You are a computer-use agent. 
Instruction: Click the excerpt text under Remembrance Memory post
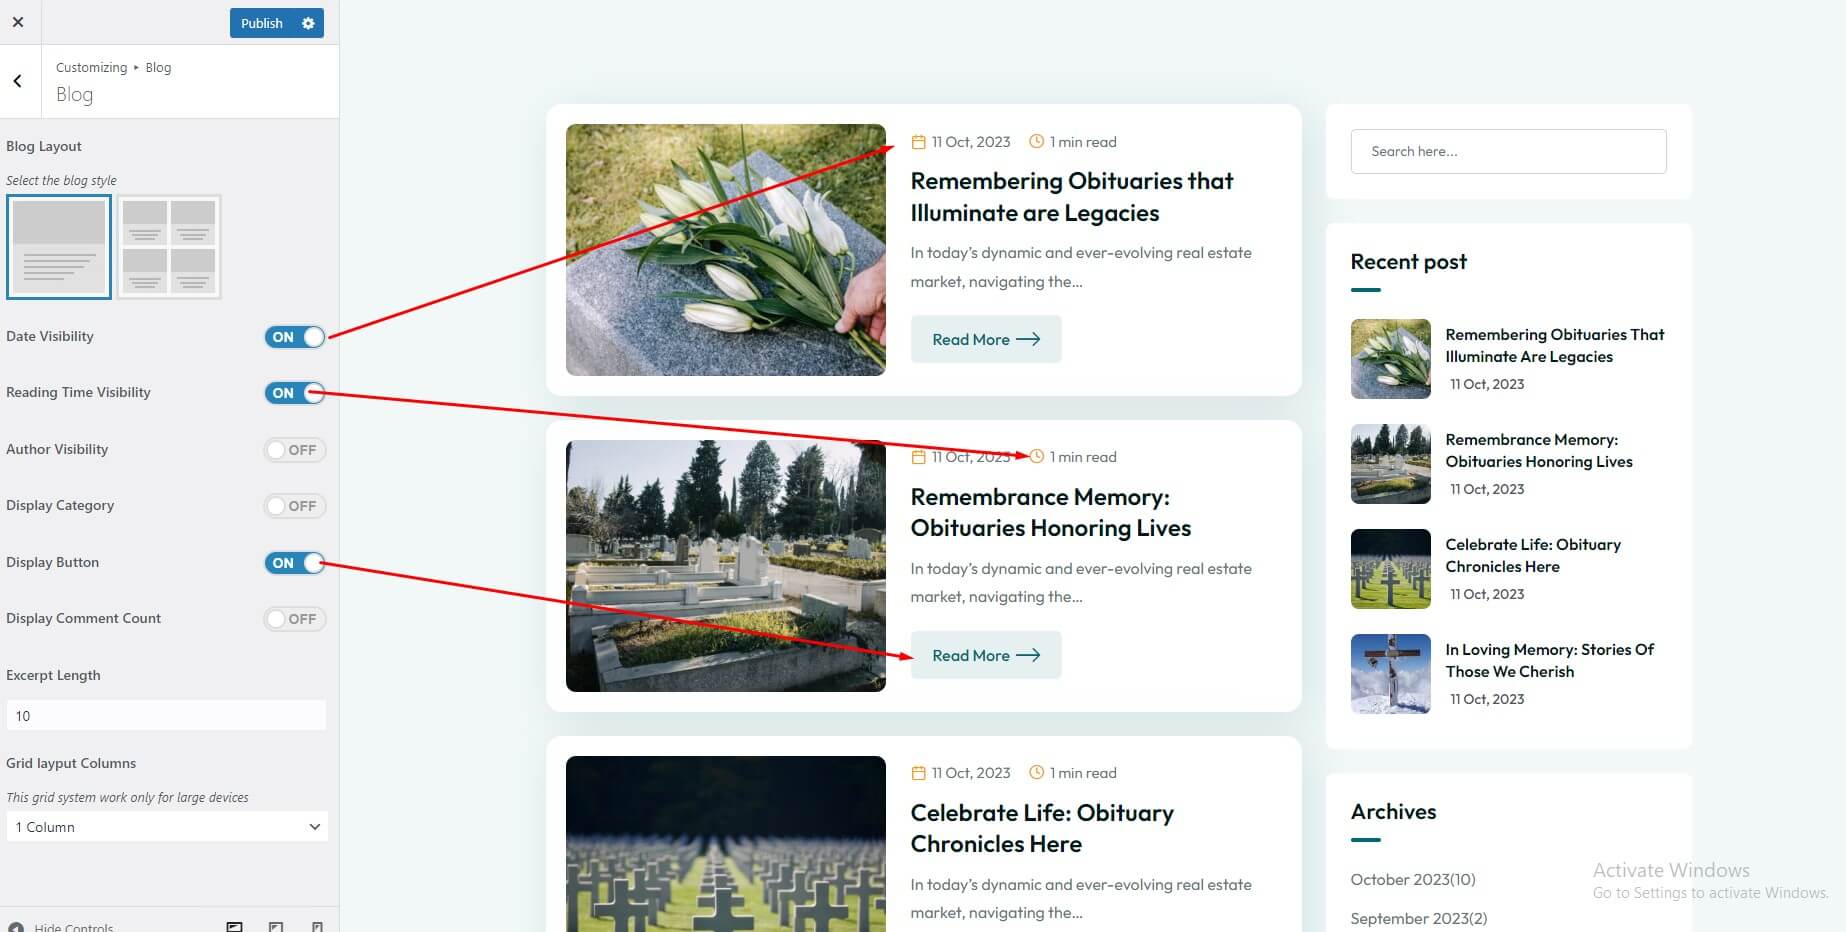1081,582
